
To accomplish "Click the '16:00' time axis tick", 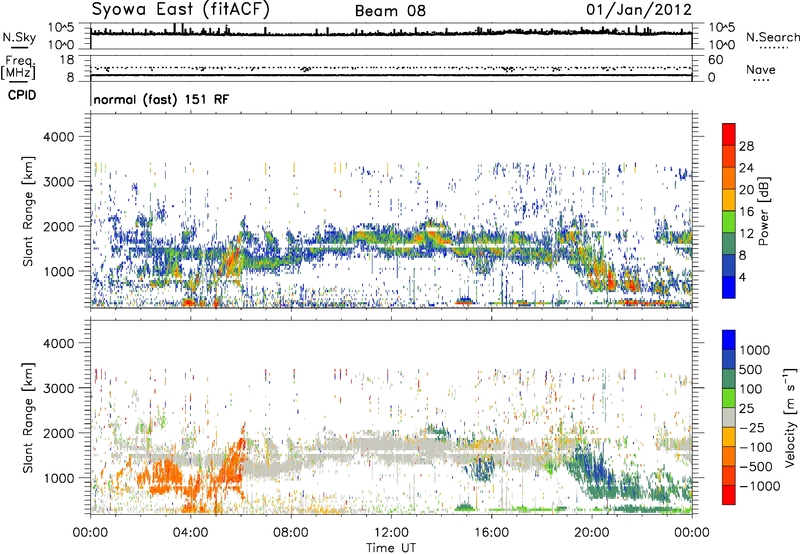I will 491,533.
